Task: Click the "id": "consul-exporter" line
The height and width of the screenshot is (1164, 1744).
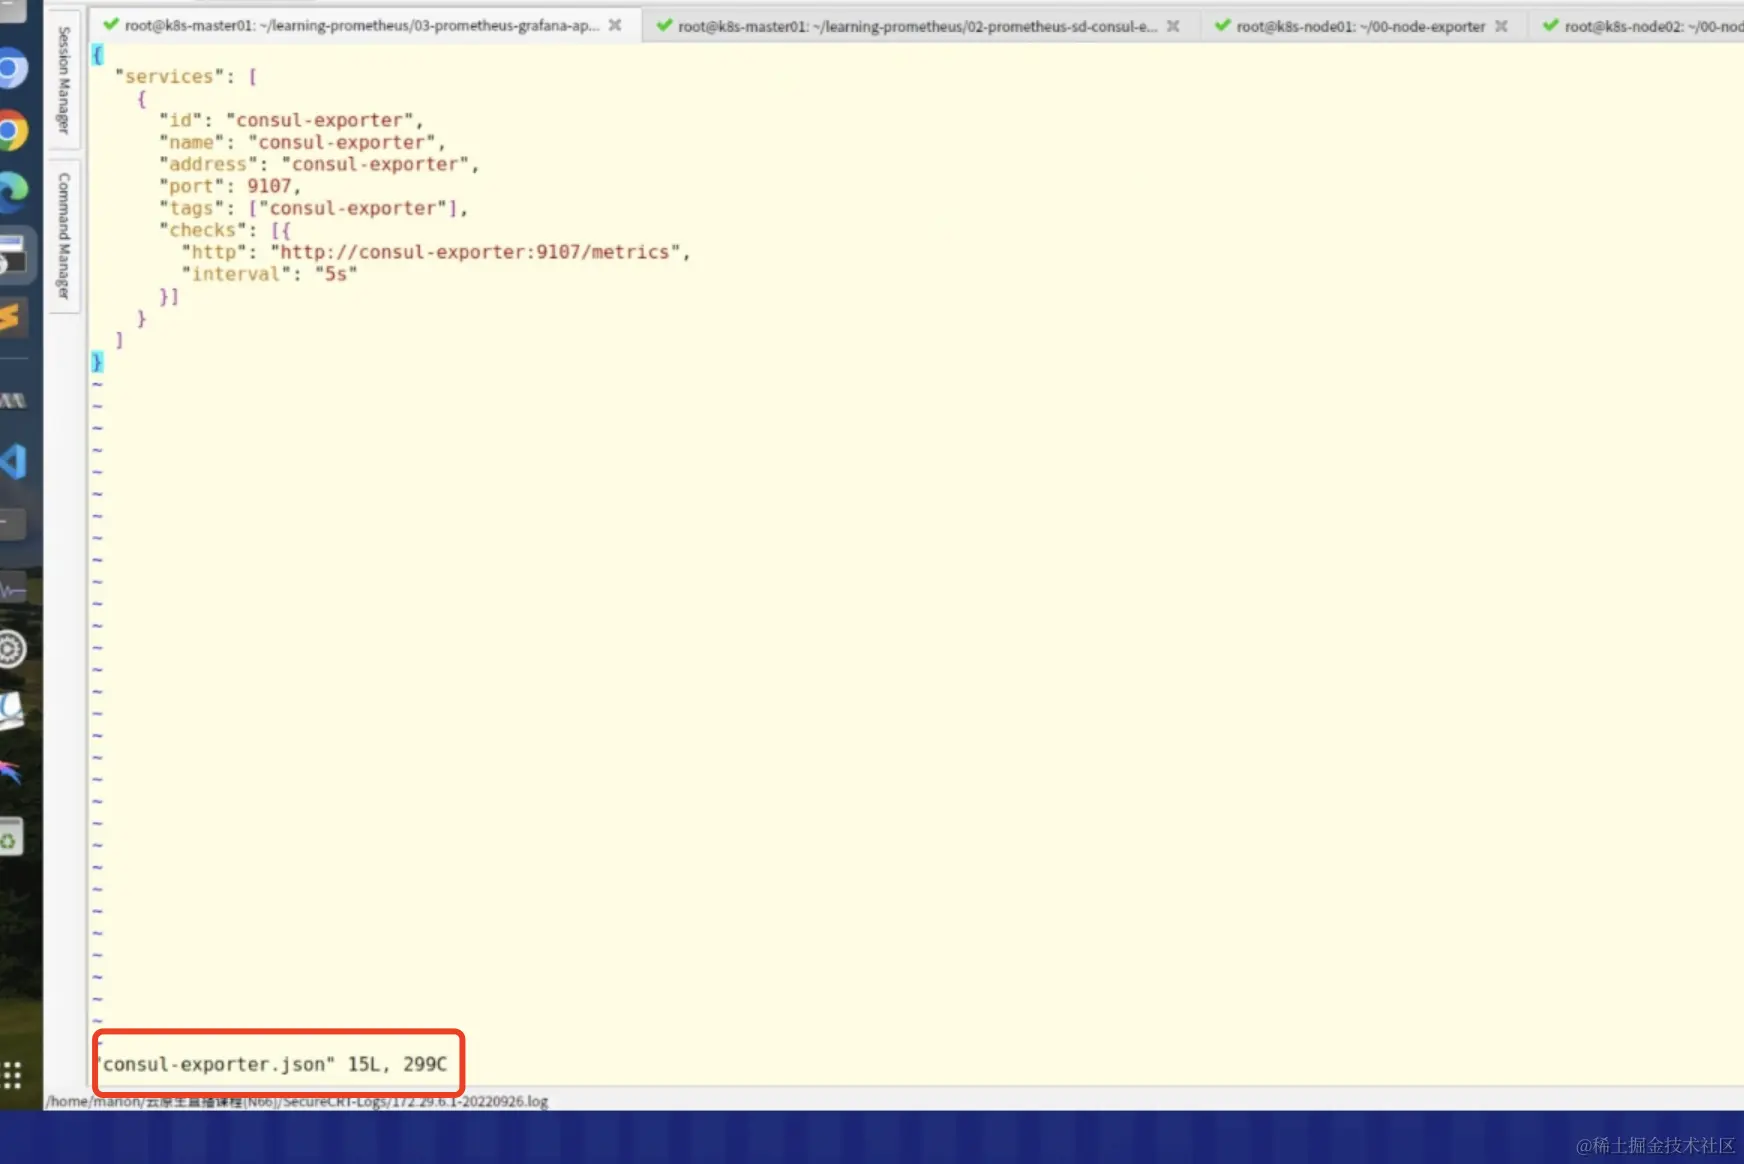Action: [292, 120]
